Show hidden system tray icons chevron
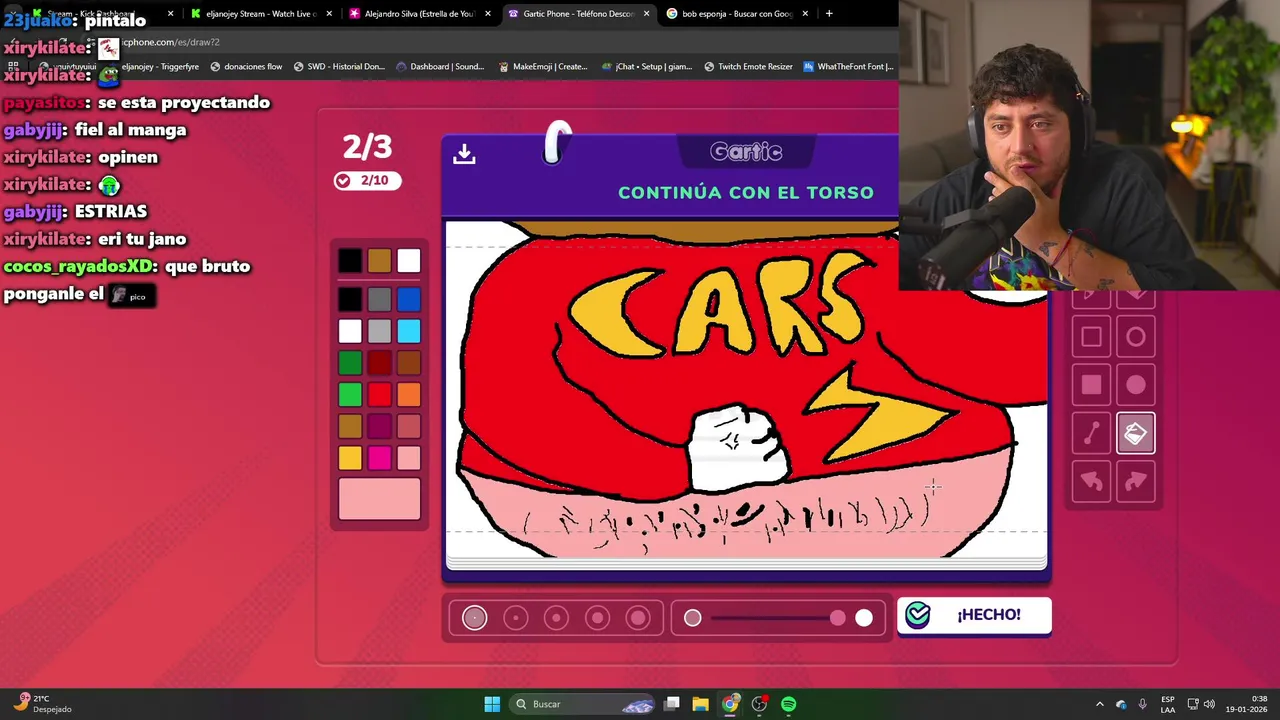Screen dimensions: 1280x720 1100,704
